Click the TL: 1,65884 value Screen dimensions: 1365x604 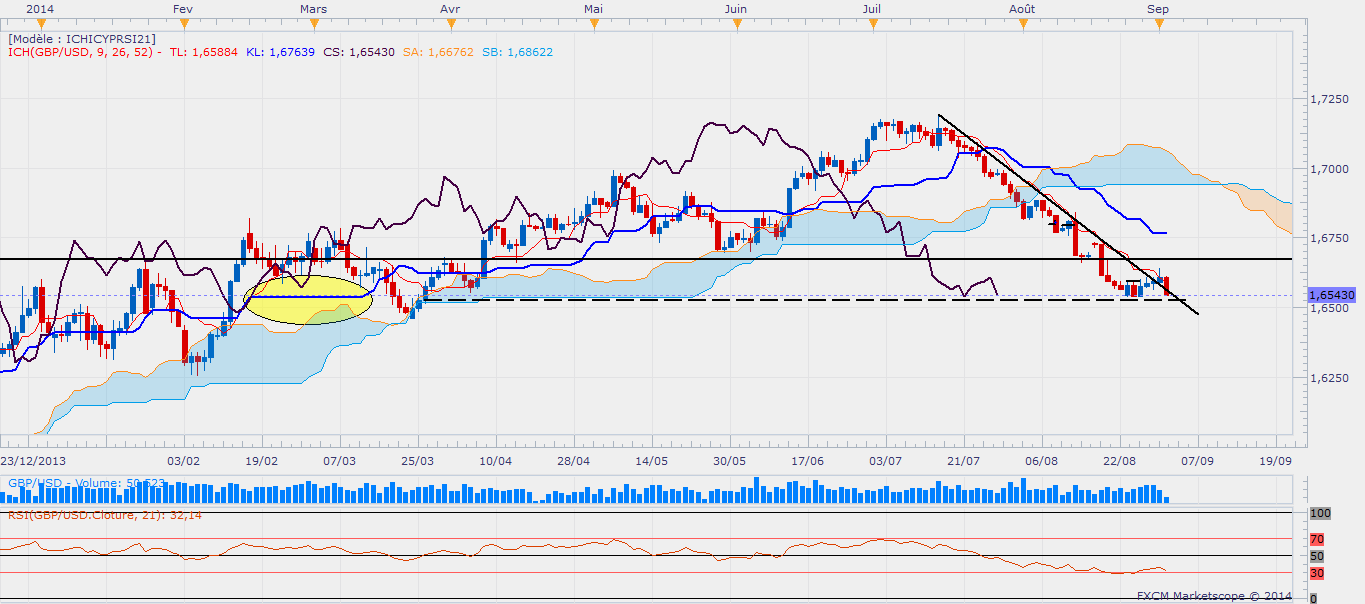click(x=203, y=52)
